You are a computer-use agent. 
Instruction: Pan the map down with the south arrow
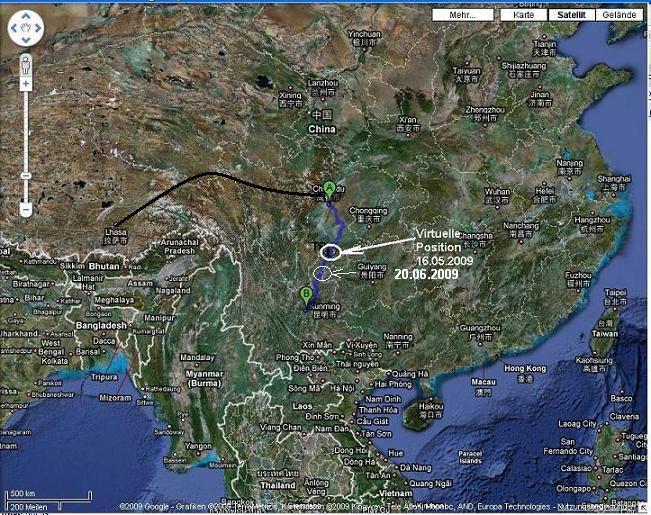pyautogui.click(x=25, y=39)
